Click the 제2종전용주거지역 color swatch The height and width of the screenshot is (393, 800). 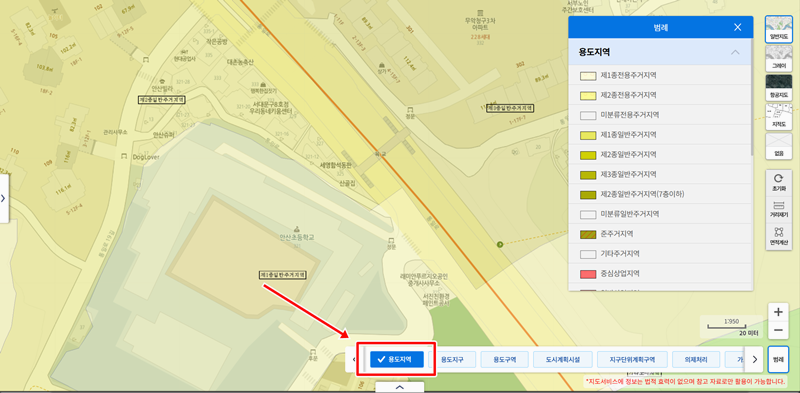pos(588,95)
